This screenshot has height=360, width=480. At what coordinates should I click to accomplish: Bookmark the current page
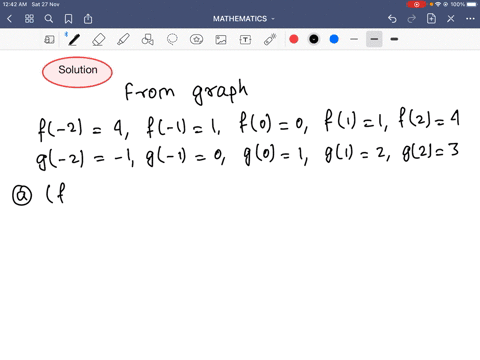point(68,19)
